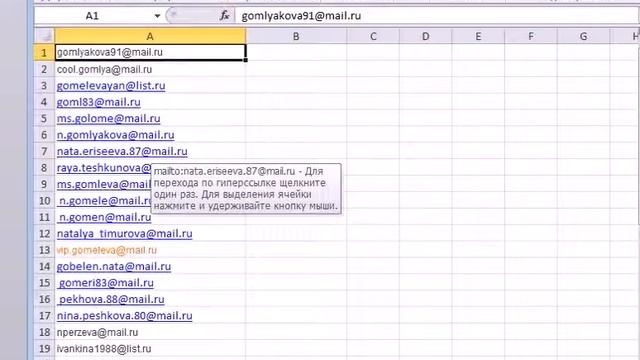Click the Name Box showing A1
The height and width of the screenshot is (360, 640).
tap(92, 16)
